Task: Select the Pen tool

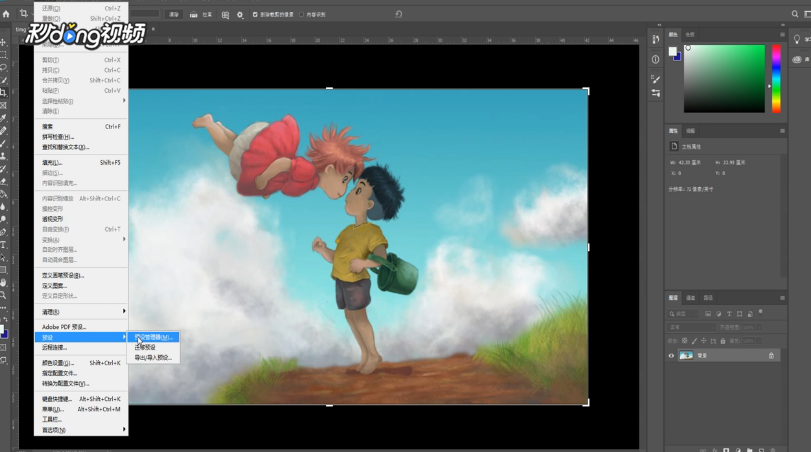Action: [x=3, y=232]
